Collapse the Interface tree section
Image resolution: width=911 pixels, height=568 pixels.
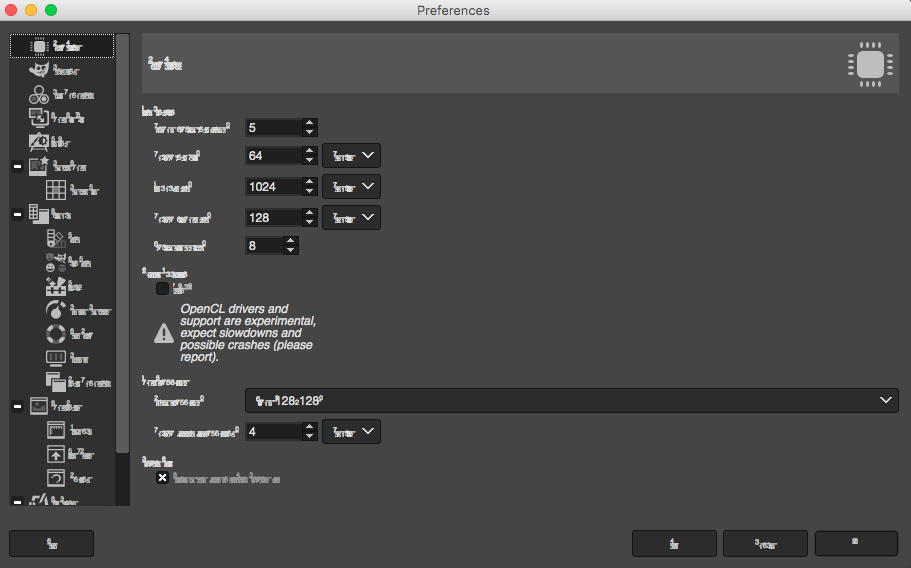point(17,214)
